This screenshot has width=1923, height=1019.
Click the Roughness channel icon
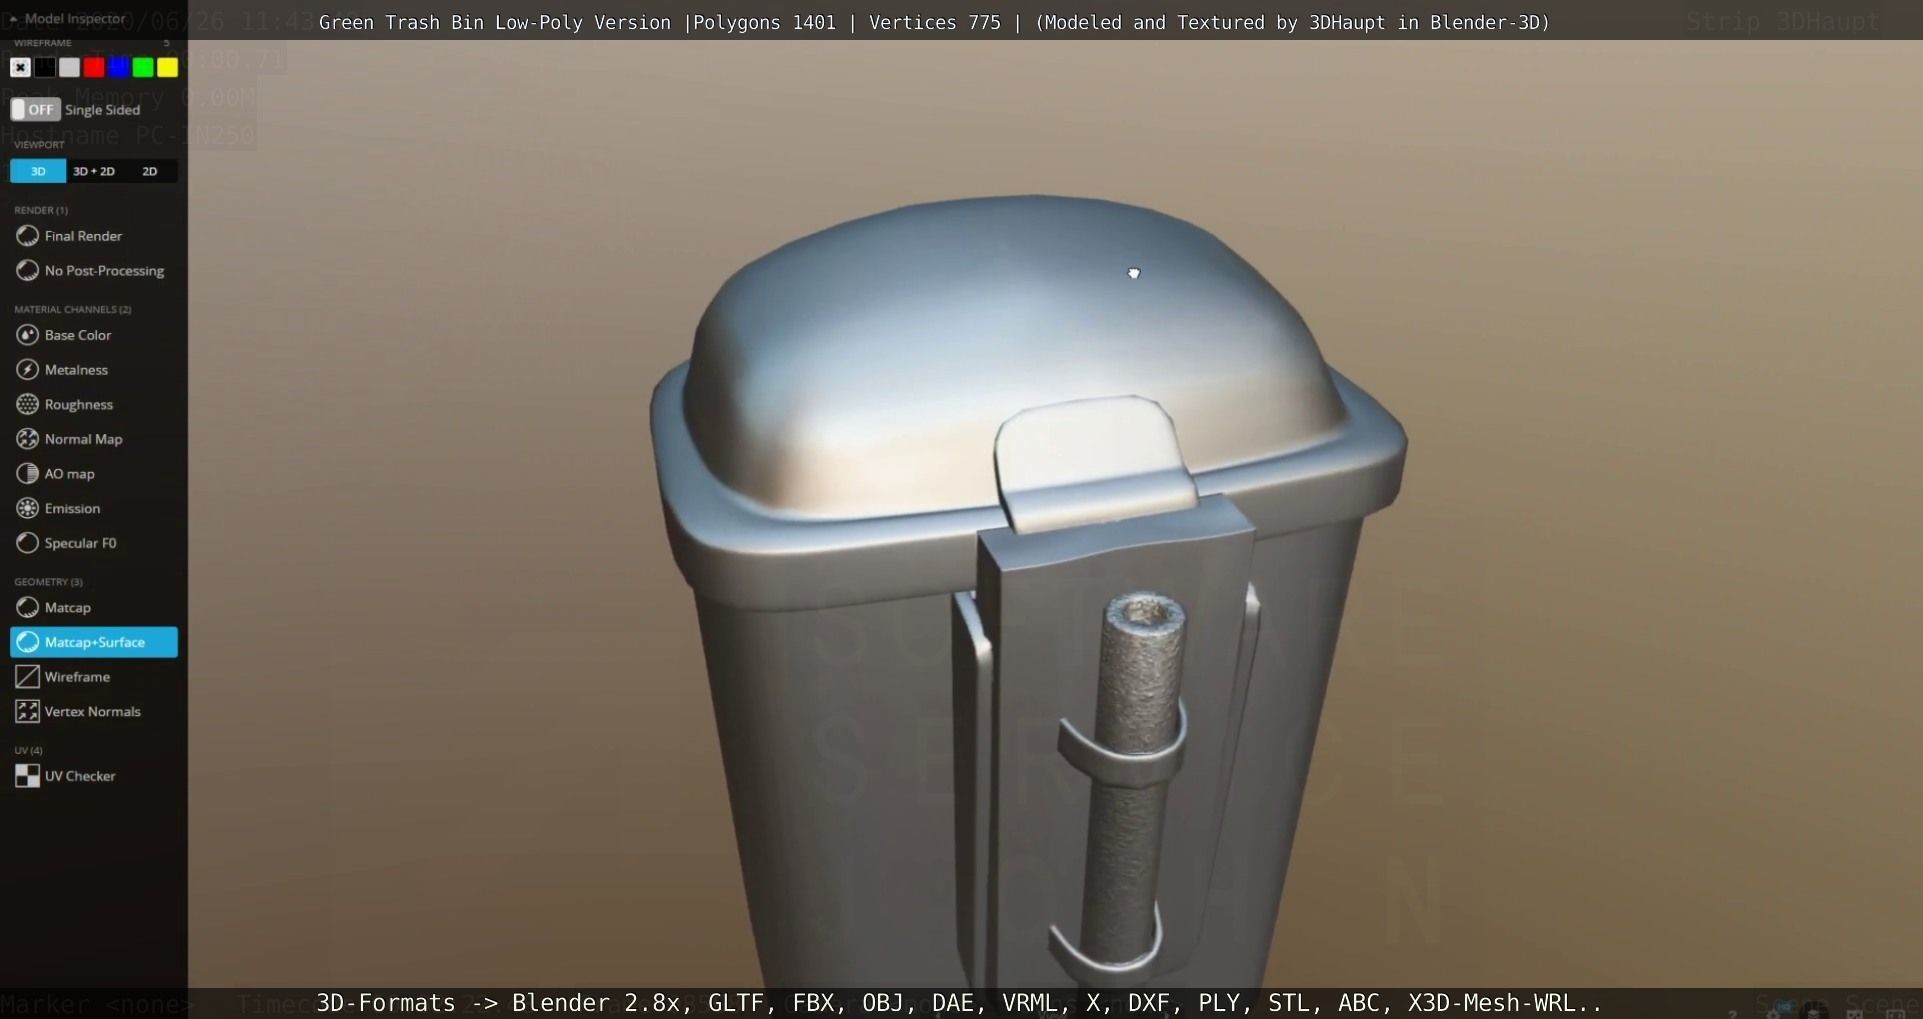click(27, 404)
